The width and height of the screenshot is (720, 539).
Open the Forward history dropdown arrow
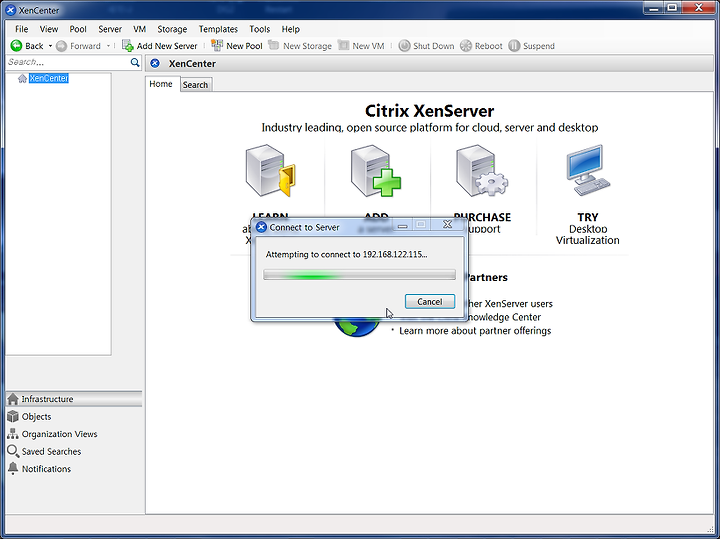point(108,46)
